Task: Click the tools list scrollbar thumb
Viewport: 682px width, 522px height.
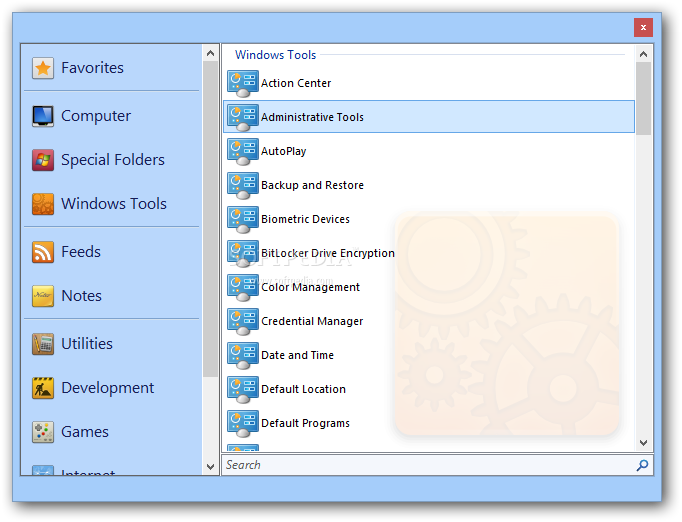Action: 643,99
